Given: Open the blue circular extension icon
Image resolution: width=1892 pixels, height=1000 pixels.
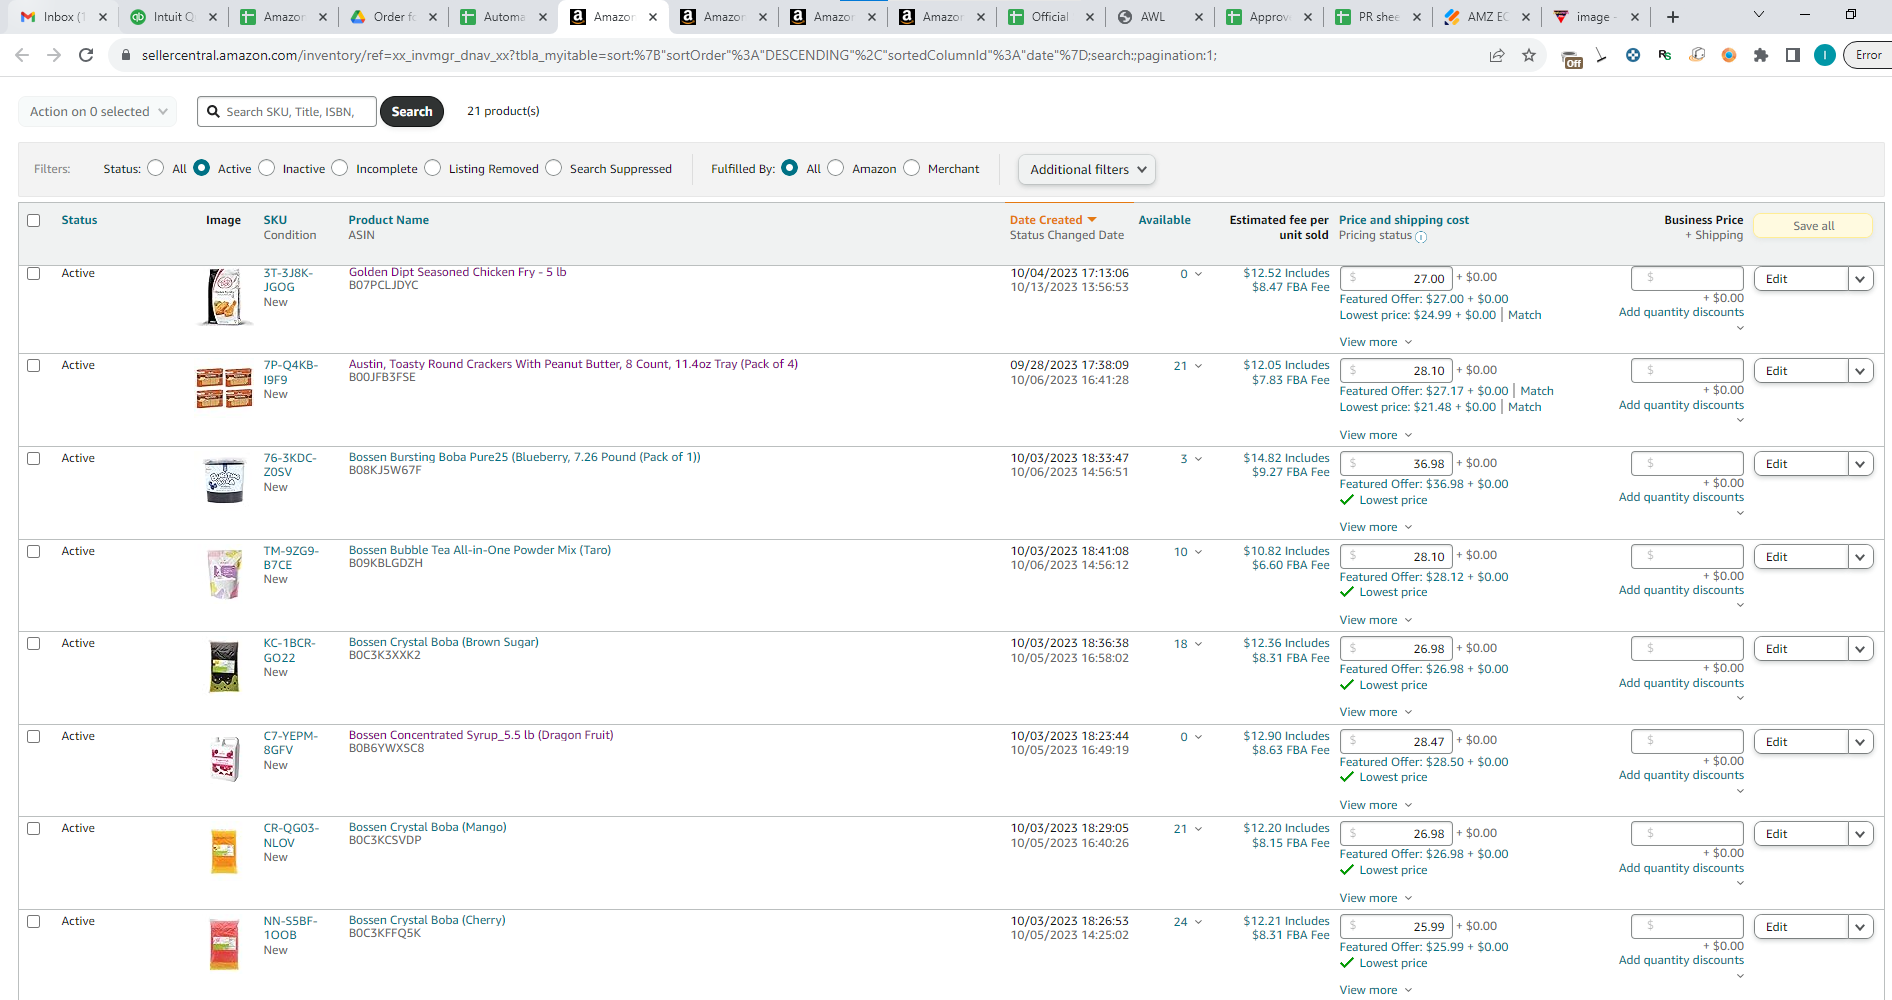Looking at the screenshot, I should pyautogui.click(x=1633, y=55).
